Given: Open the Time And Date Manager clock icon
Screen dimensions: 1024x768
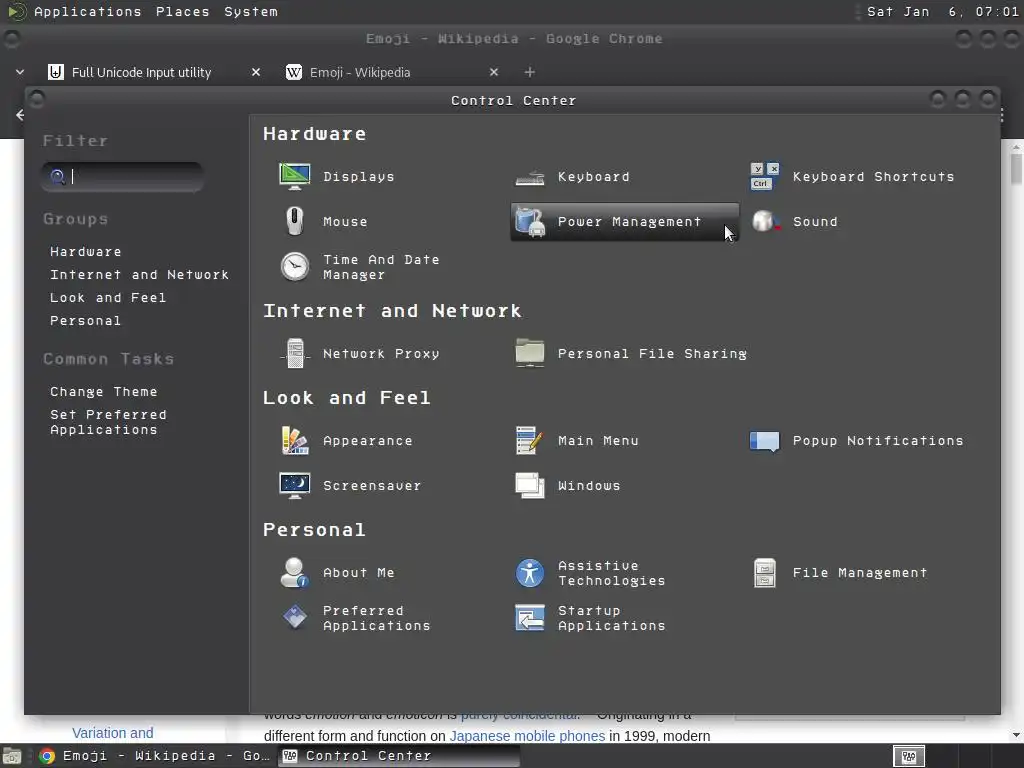Looking at the screenshot, I should (x=295, y=267).
